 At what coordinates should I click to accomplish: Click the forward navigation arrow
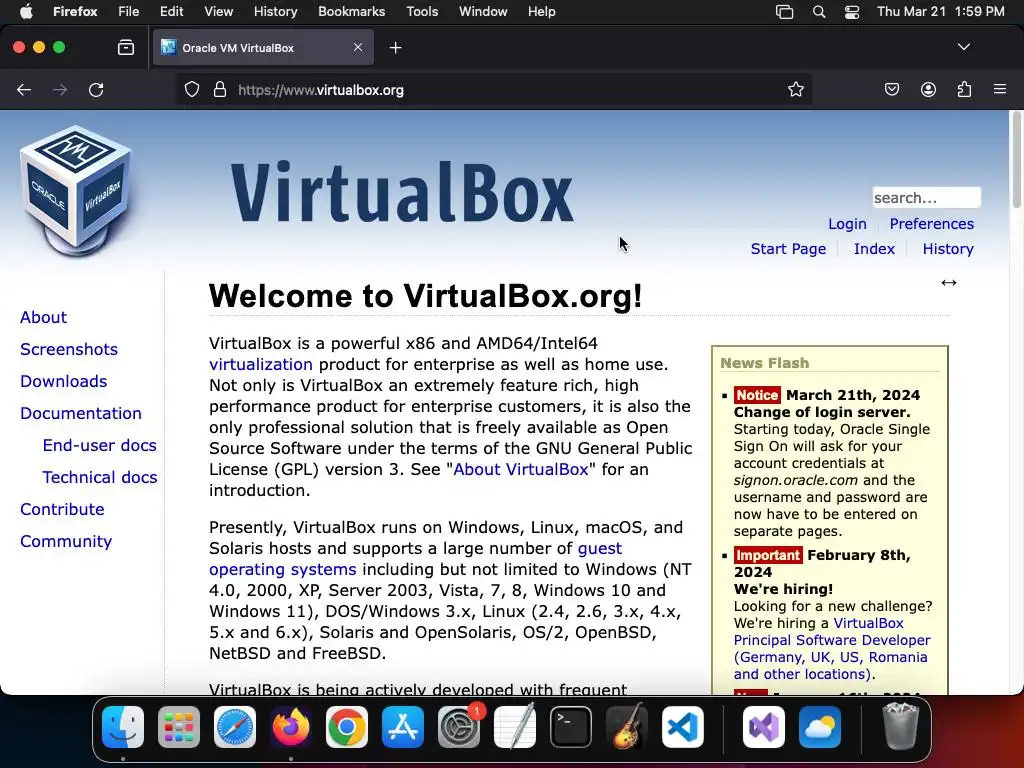(60, 90)
